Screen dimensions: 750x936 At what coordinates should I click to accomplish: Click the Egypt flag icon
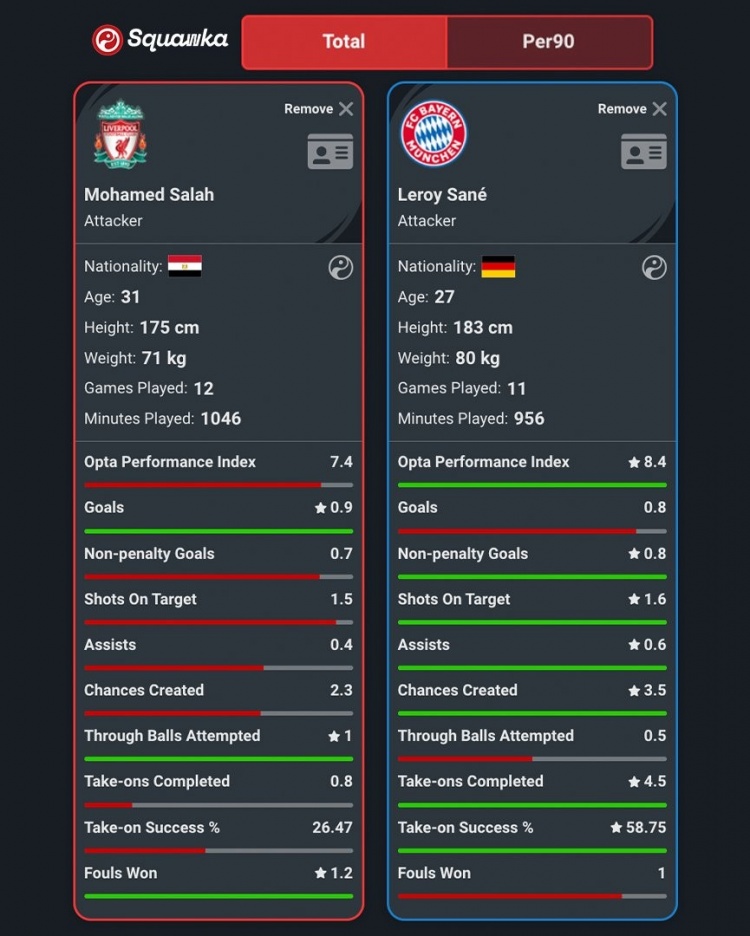(185, 266)
